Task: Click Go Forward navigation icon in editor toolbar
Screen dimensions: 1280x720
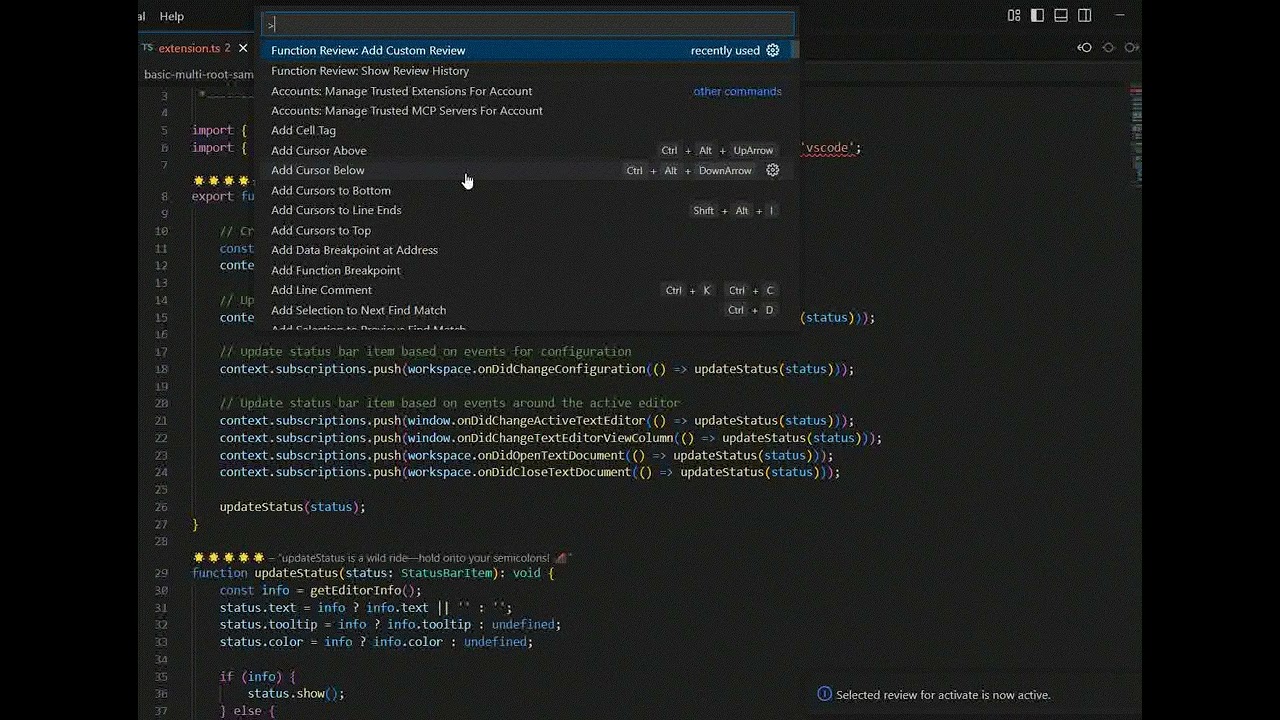Action: tap(1131, 48)
